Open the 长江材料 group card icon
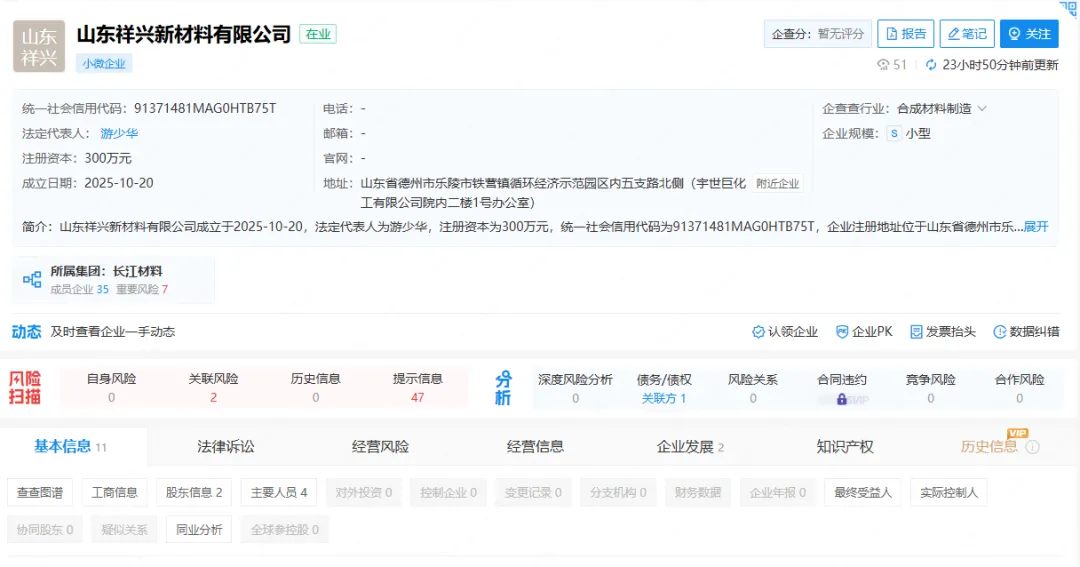This screenshot has width=1080, height=567. [x=32, y=280]
